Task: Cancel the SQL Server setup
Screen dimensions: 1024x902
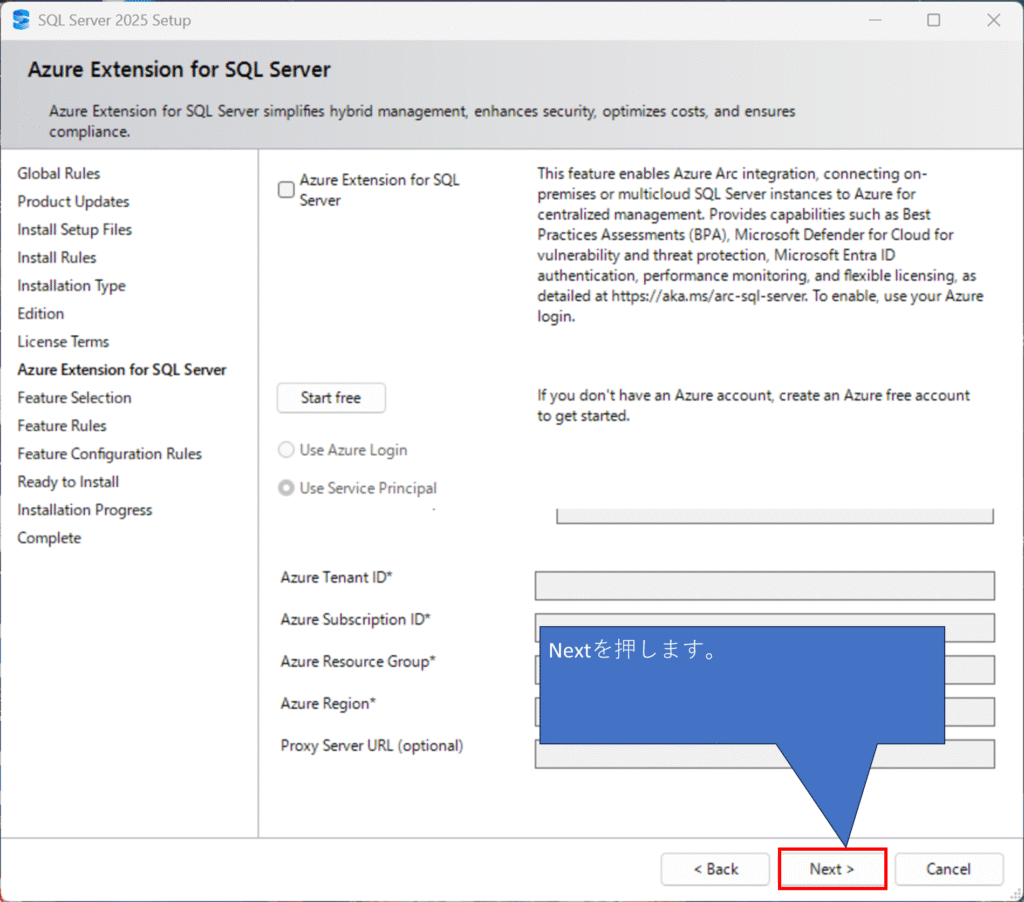Action: pyautogui.click(x=948, y=869)
